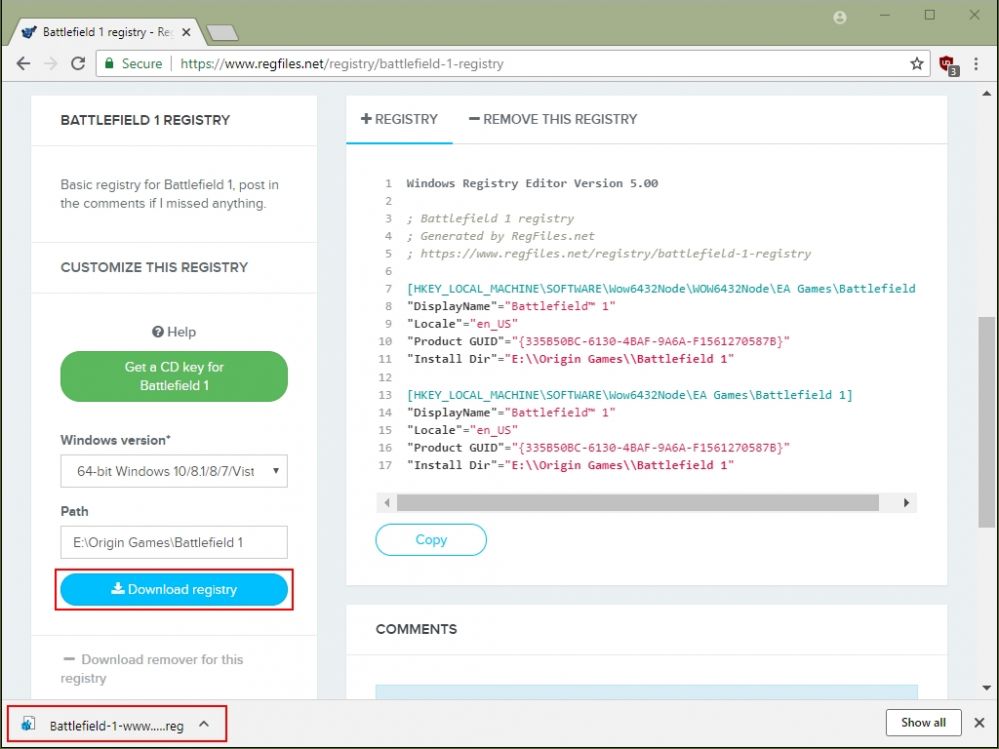Click the Show all downloads button
The width and height of the screenshot is (999, 749).
click(923, 722)
